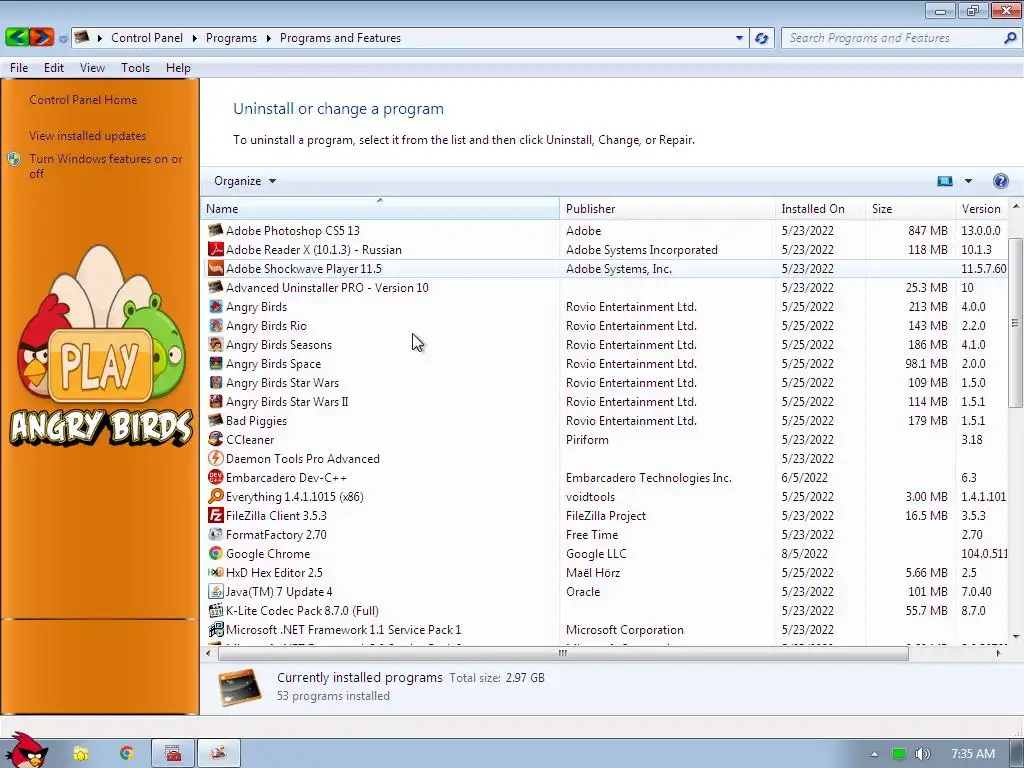Click the volume speaker tray icon

pos(923,754)
